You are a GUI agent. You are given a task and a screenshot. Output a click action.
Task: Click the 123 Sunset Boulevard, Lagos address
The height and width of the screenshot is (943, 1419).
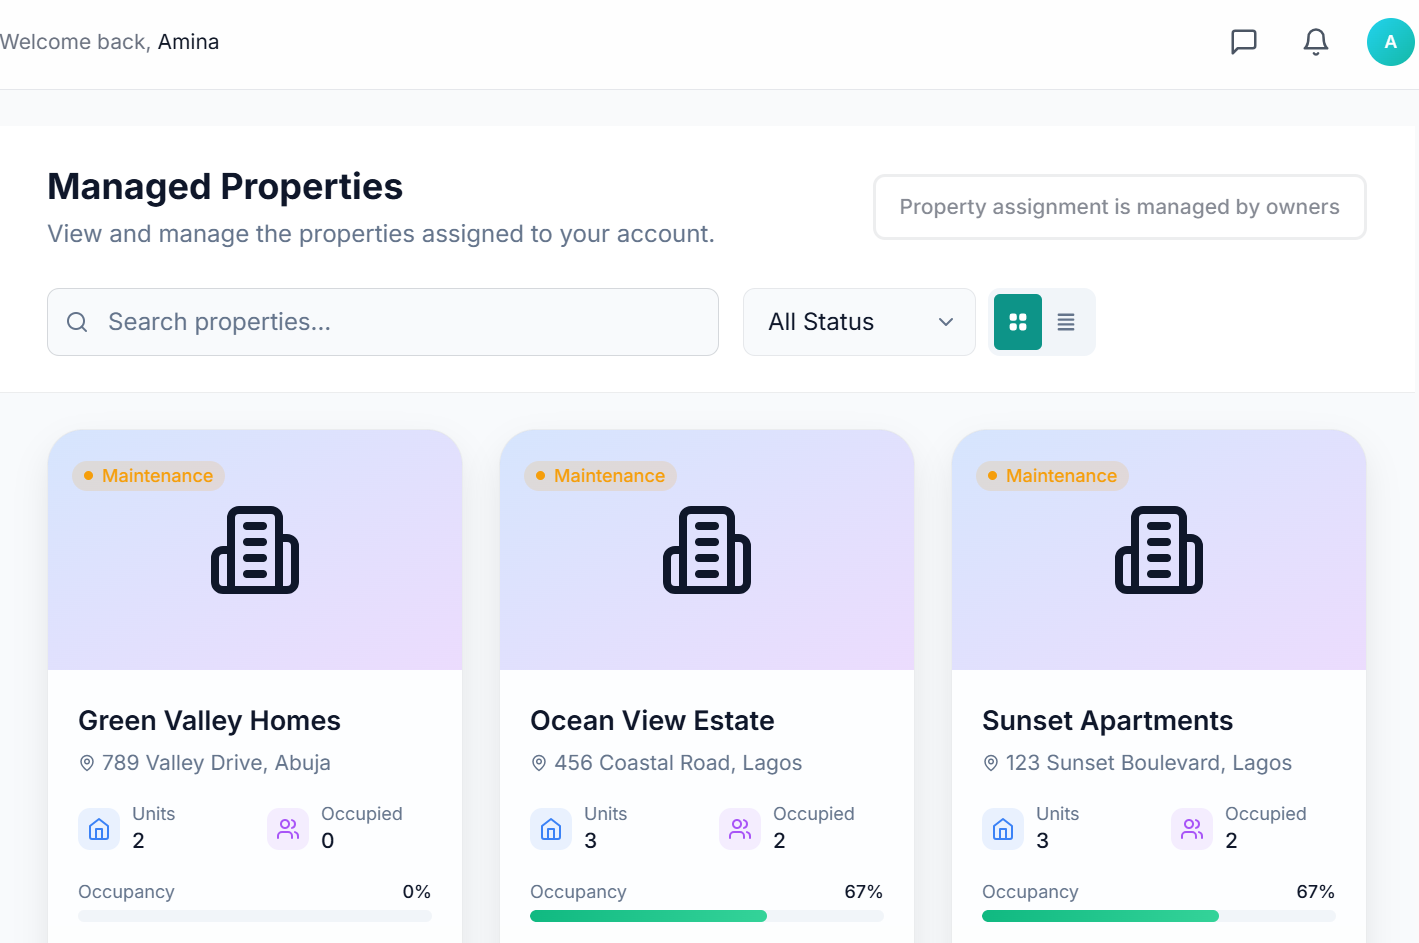click(x=1149, y=763)
